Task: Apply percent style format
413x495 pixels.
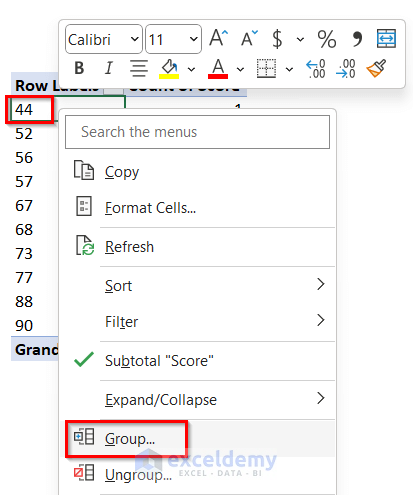Action: point(327,39)
